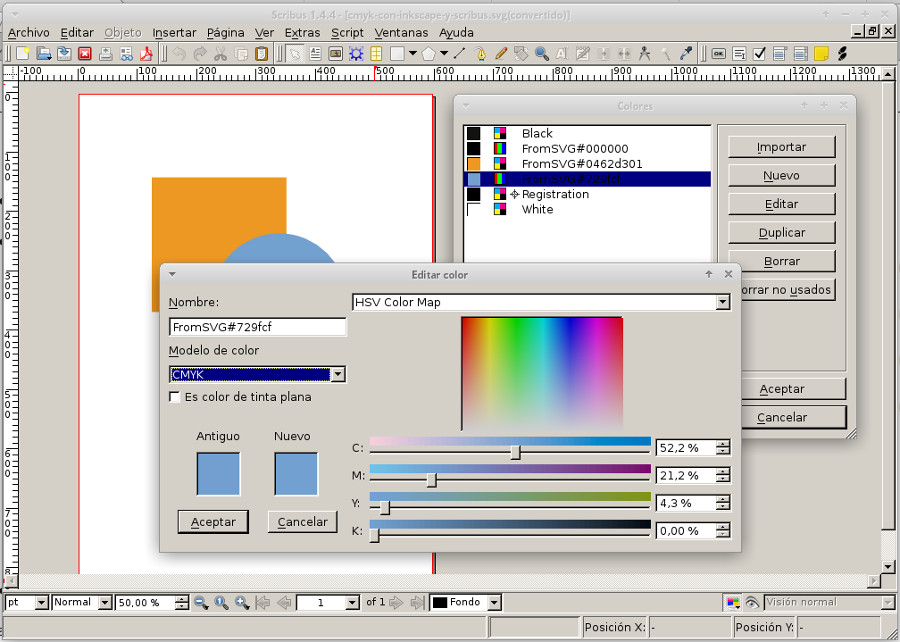Click the C cyan slider handle
The width and height of the screenshot is (900, 642).
pos(515,452)
